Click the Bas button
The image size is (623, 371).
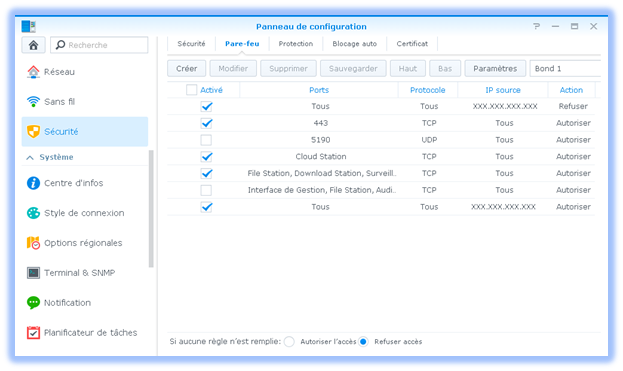pos(445,68)
